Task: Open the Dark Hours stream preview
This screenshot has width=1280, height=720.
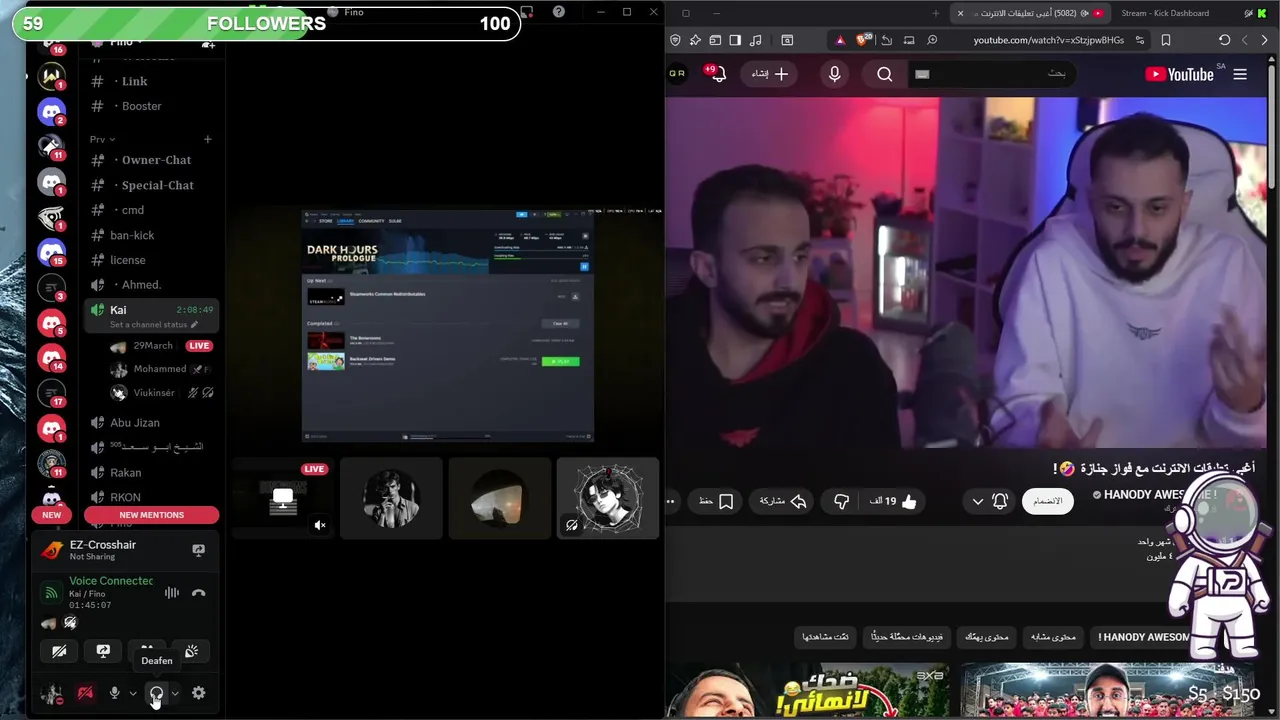Action: (x=448, y=325)
